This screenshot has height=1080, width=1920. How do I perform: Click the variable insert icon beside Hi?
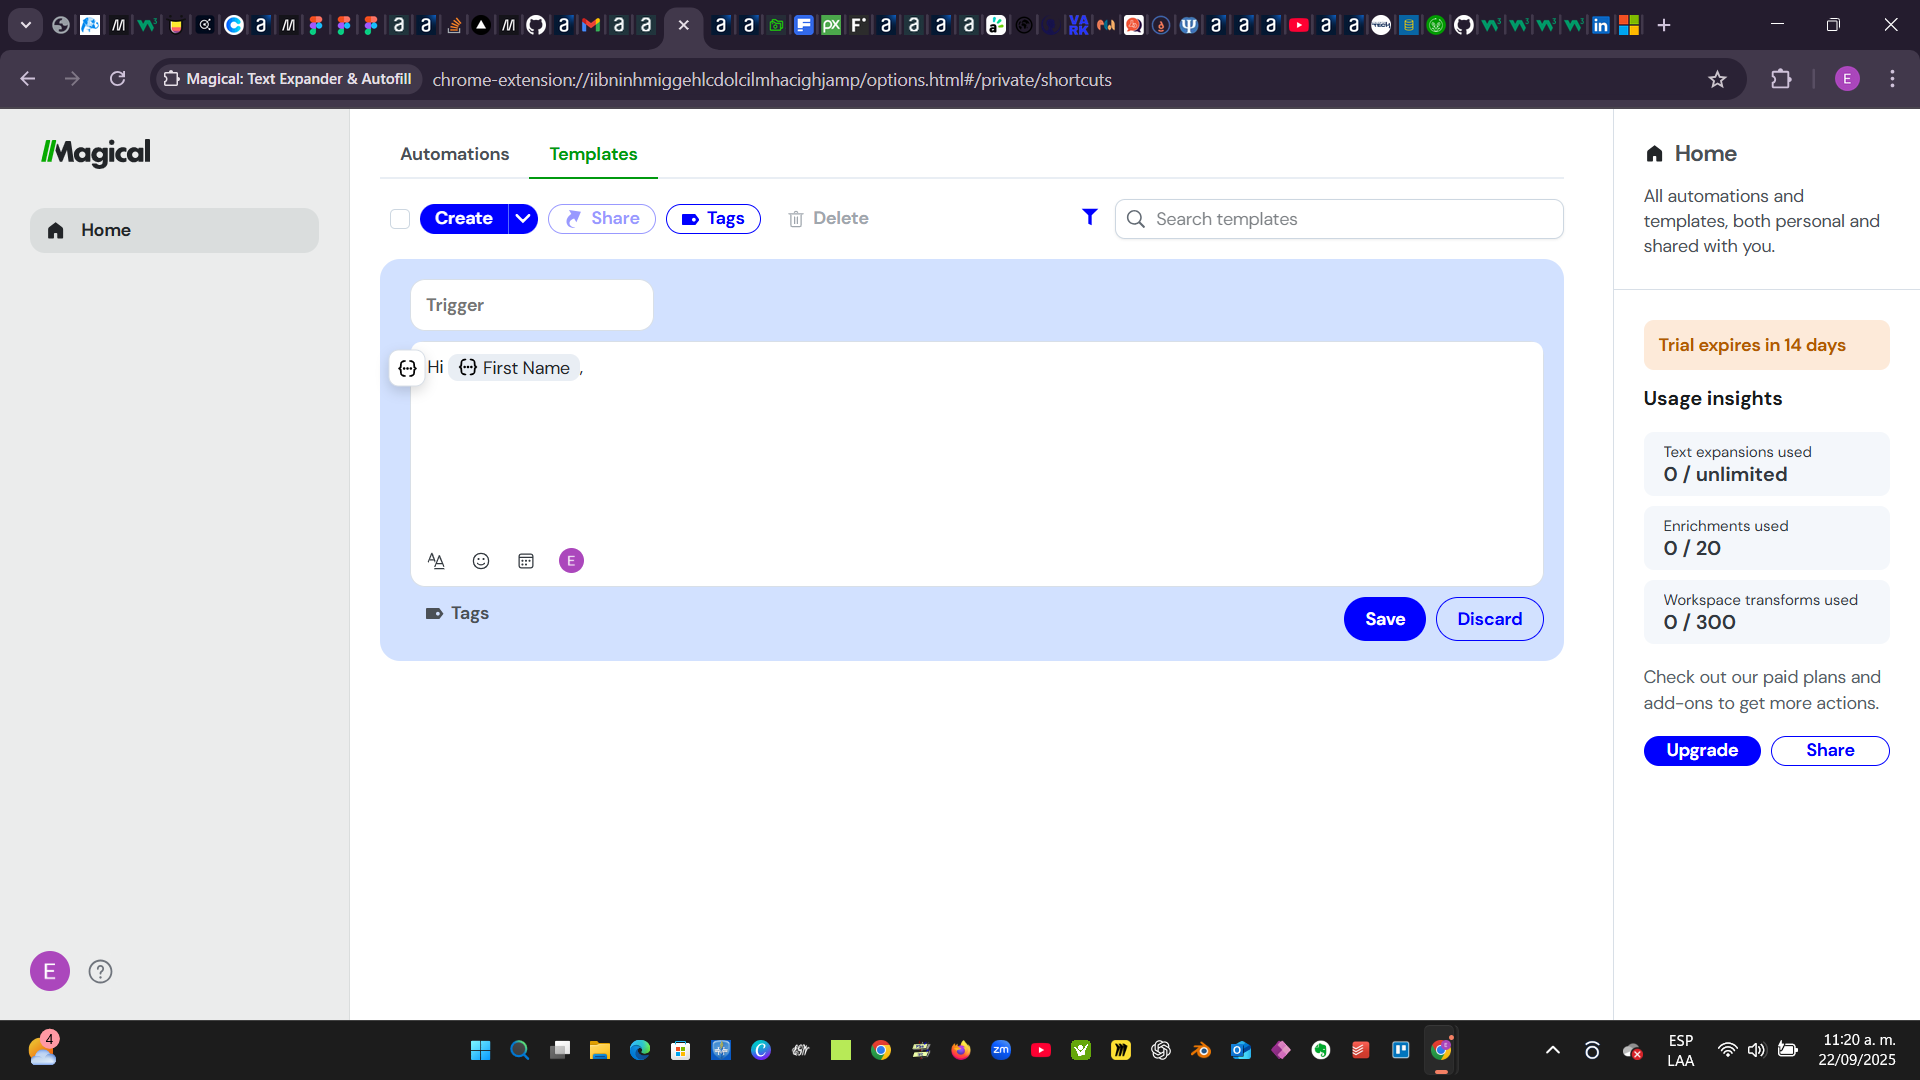pyautogui.click(x=407, y=369)
